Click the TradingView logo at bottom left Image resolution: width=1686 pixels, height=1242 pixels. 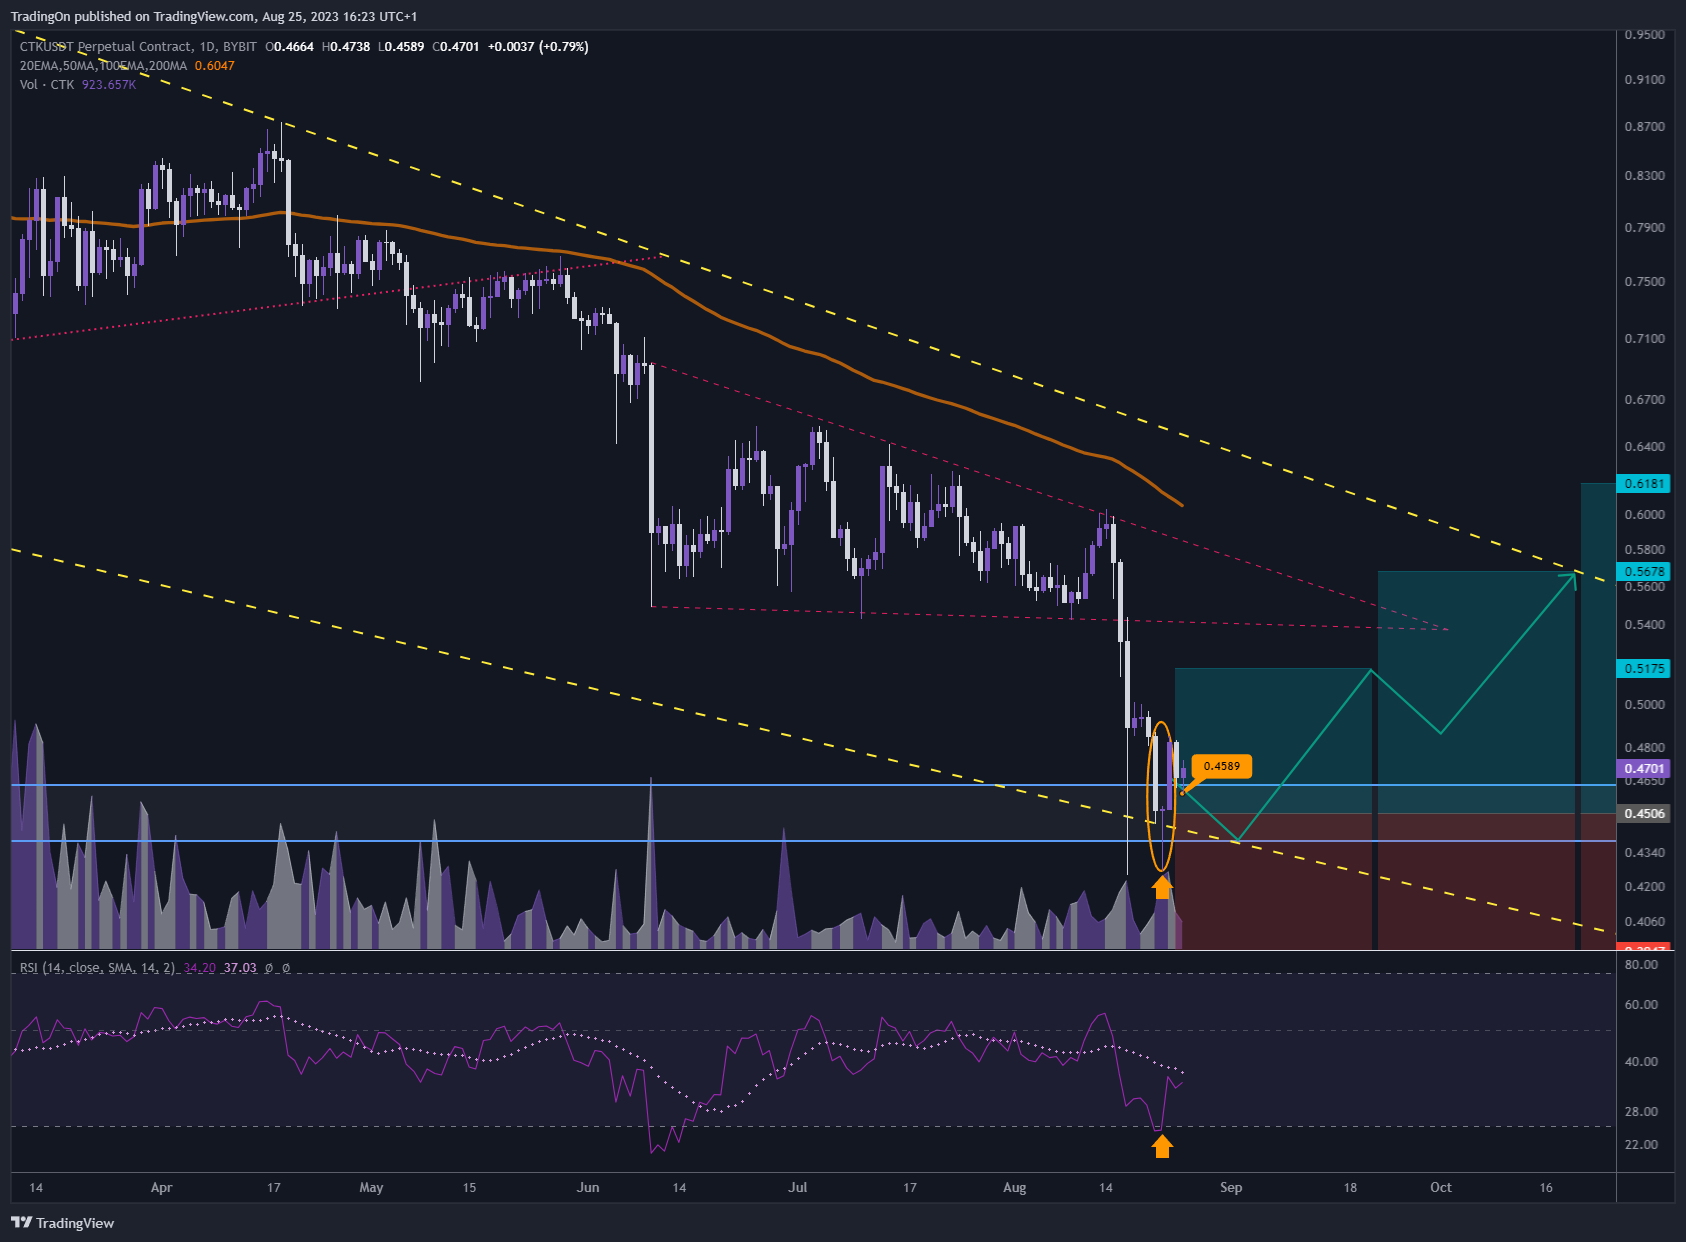[62, 1223]
